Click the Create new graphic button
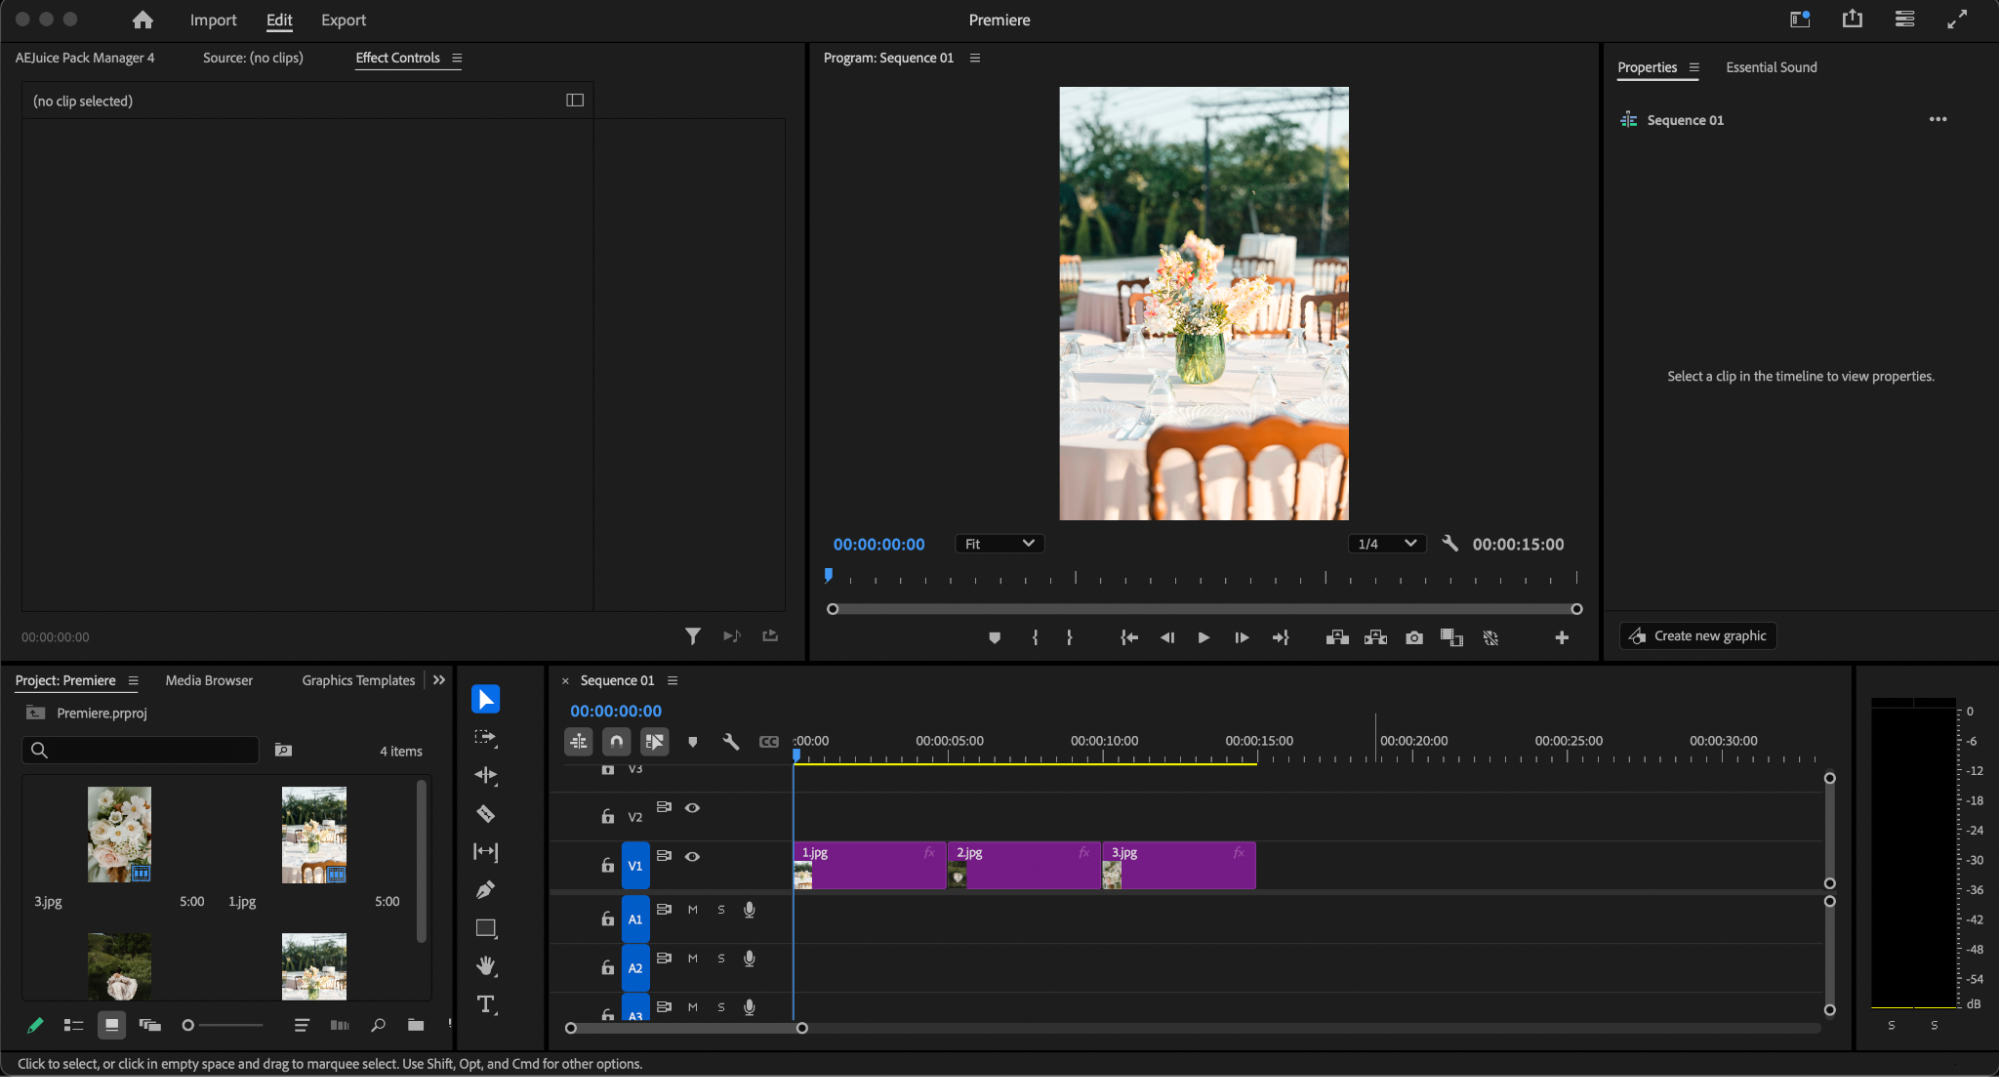 (1698, 636)
